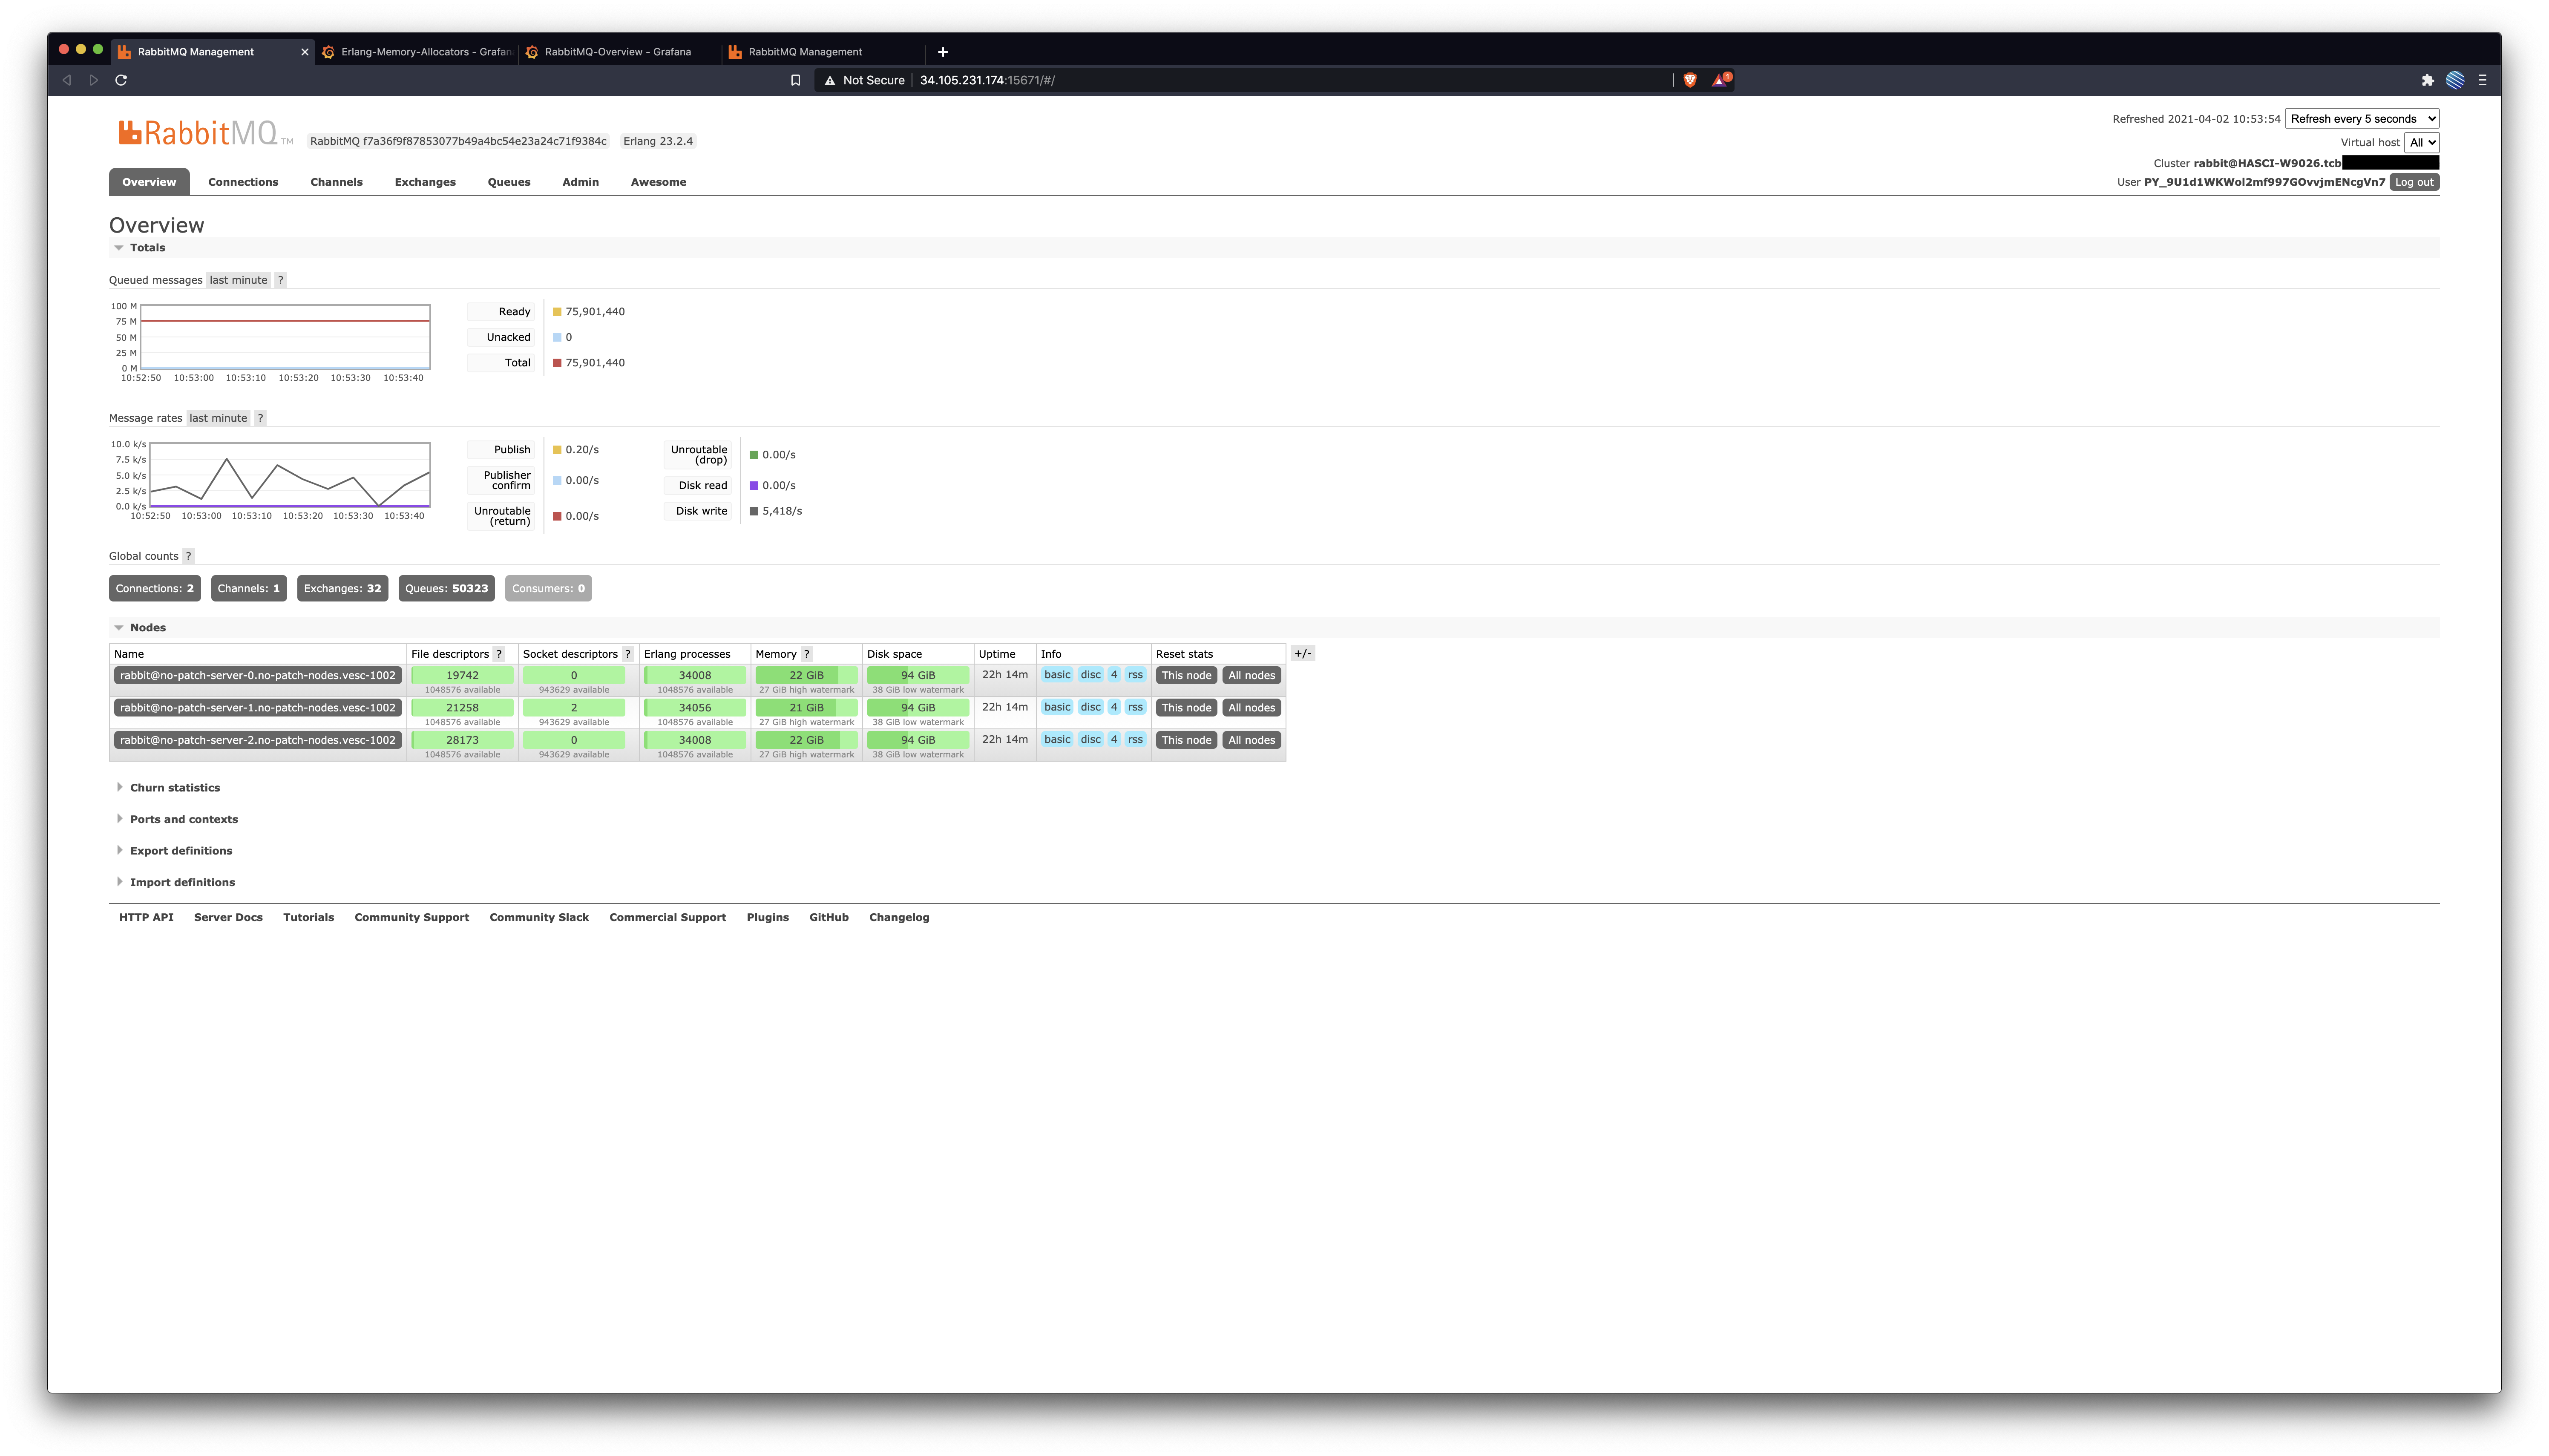This screenshot has height=1456, width=2549.
Task: Open Brave shields icon
Action: tap(1690, 80)
